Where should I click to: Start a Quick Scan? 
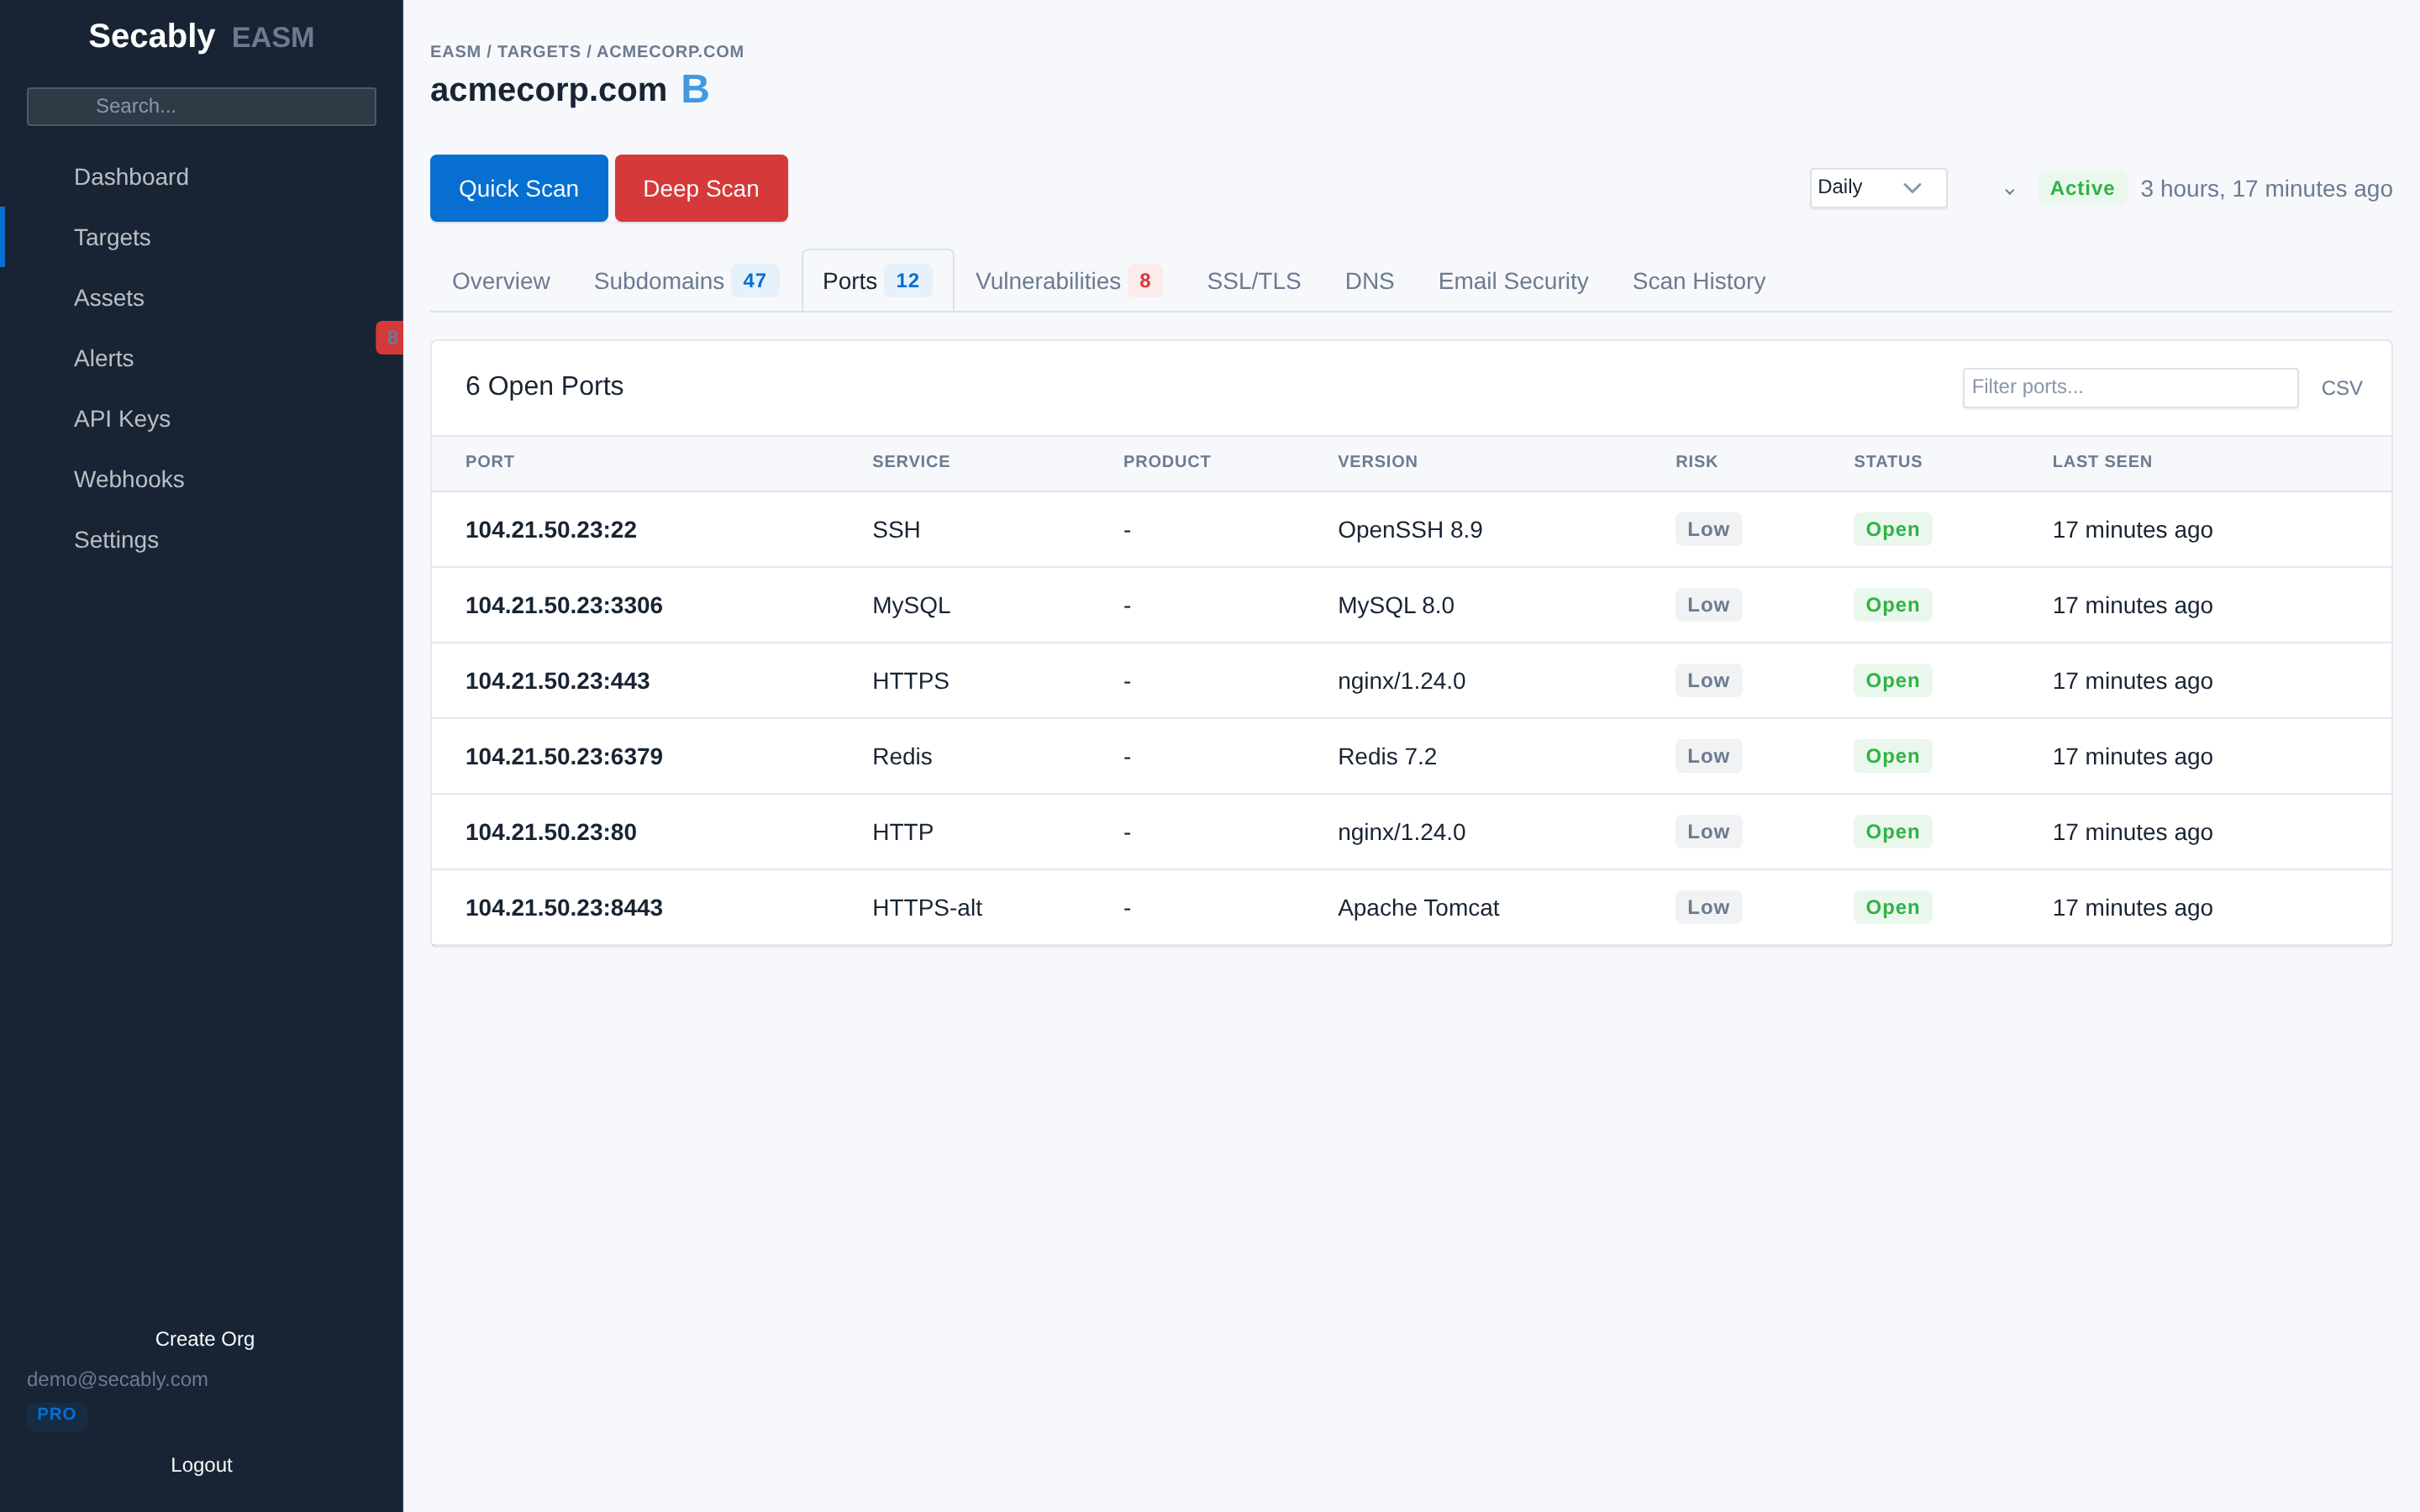pyautogui.click(x=518, y=188)
